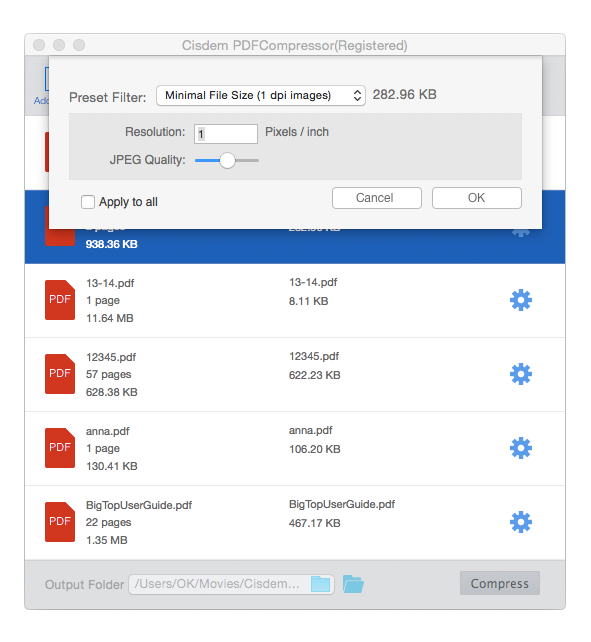Click the 938.36 KB size in selected row
This screenshot has width=591, height=642.
111,244
